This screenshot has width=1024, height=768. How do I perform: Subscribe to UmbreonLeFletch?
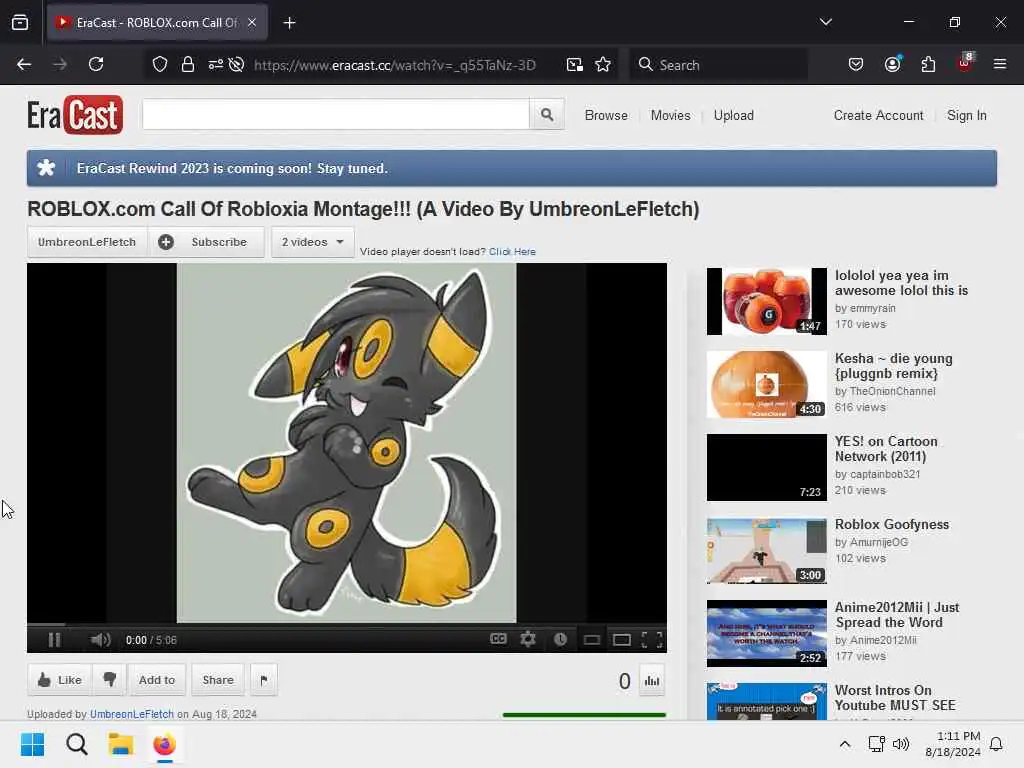pyautogui.click(x=206, y=242)
